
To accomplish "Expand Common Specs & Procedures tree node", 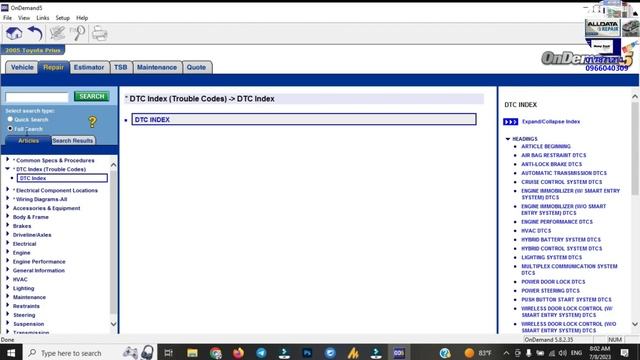I will [8, 160].
